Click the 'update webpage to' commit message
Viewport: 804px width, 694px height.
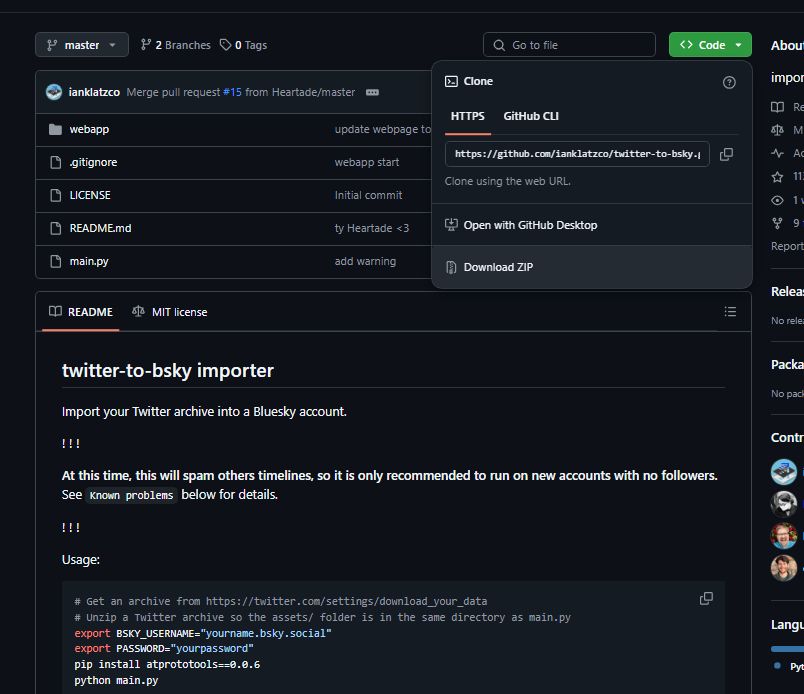[383, 129]
